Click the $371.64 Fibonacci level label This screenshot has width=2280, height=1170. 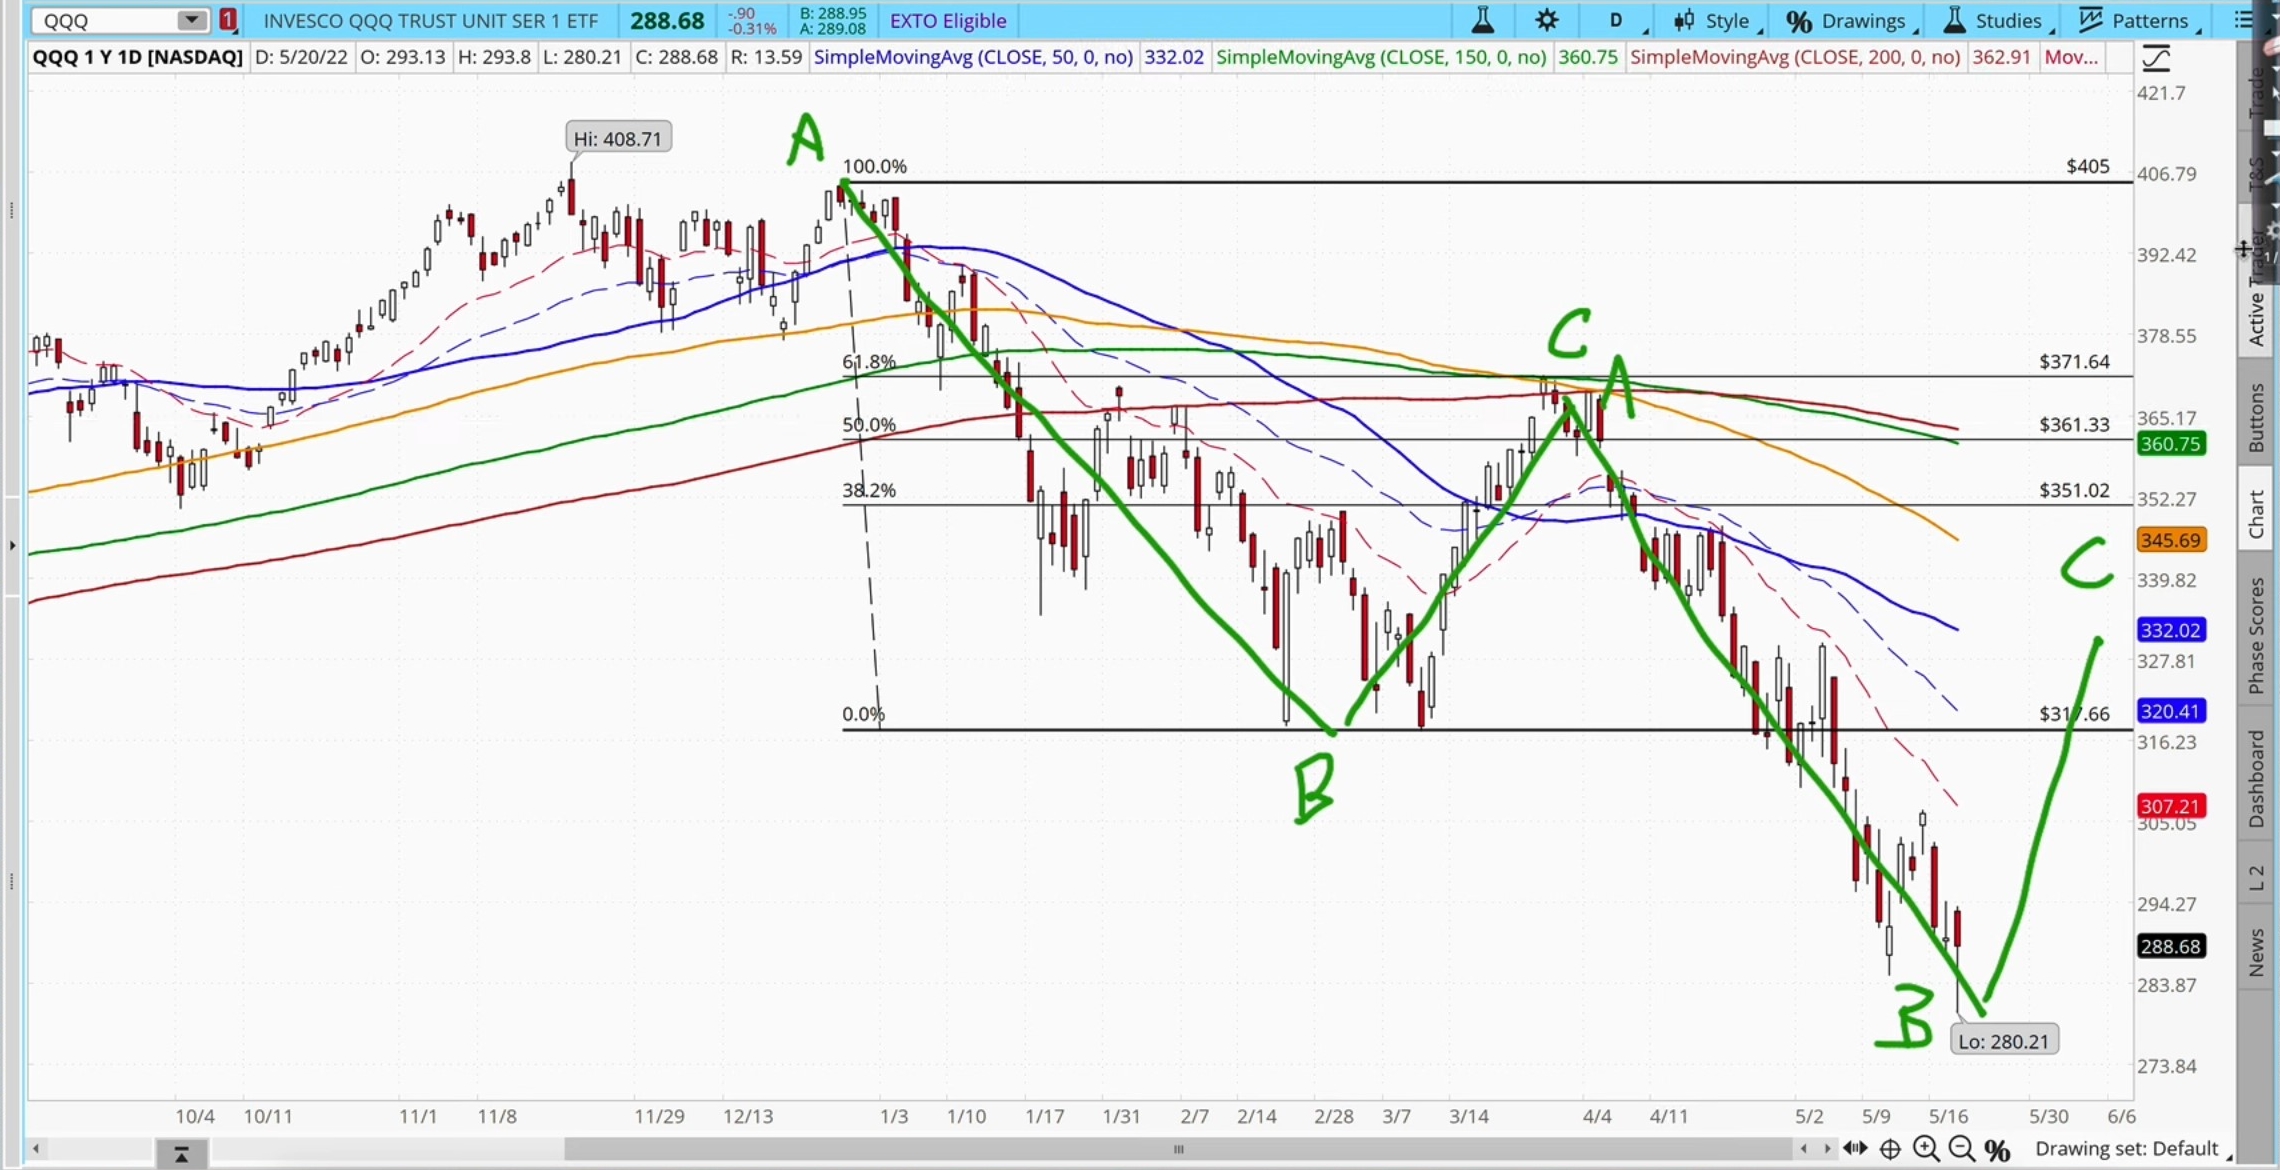coord(2074,361)
